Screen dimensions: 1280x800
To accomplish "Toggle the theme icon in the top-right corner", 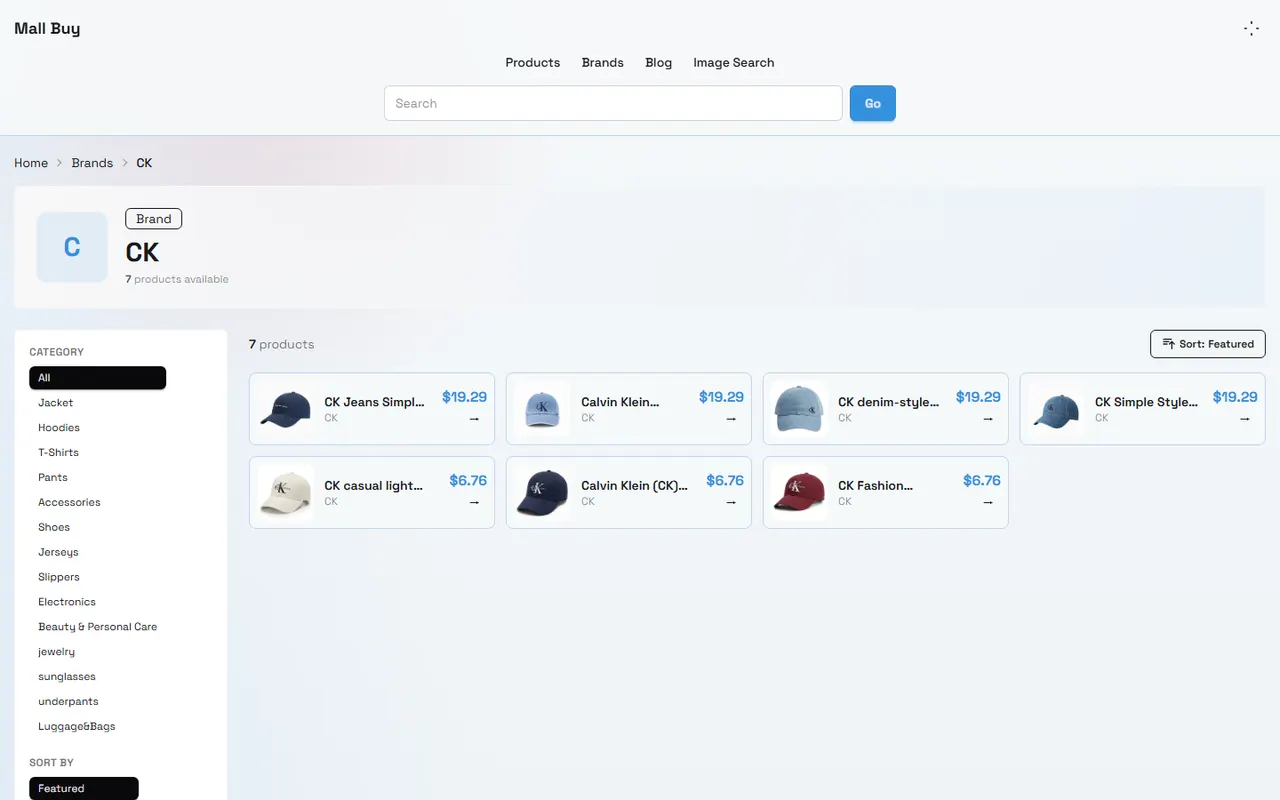I will (x=1251, y=29).
